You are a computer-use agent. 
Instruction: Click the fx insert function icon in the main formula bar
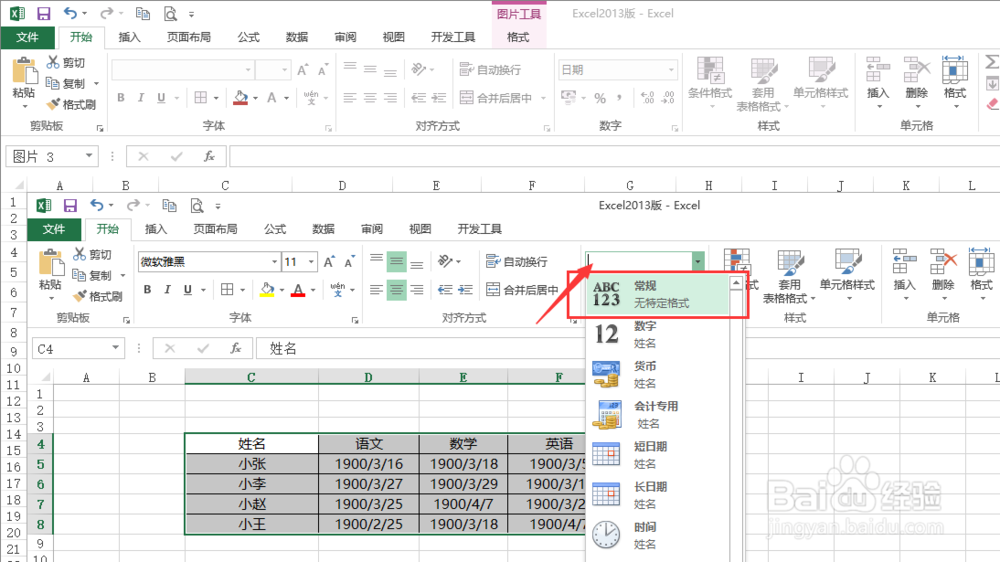(x=209, y=156)
